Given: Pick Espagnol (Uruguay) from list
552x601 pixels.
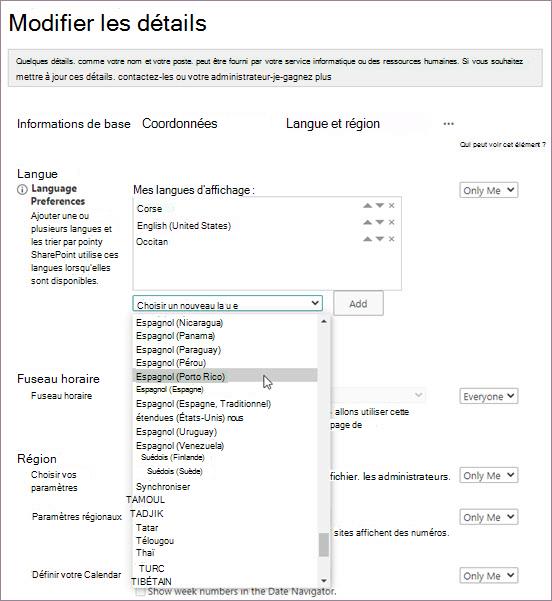Looking at the screenshot, I should click(x=176, y=432).
